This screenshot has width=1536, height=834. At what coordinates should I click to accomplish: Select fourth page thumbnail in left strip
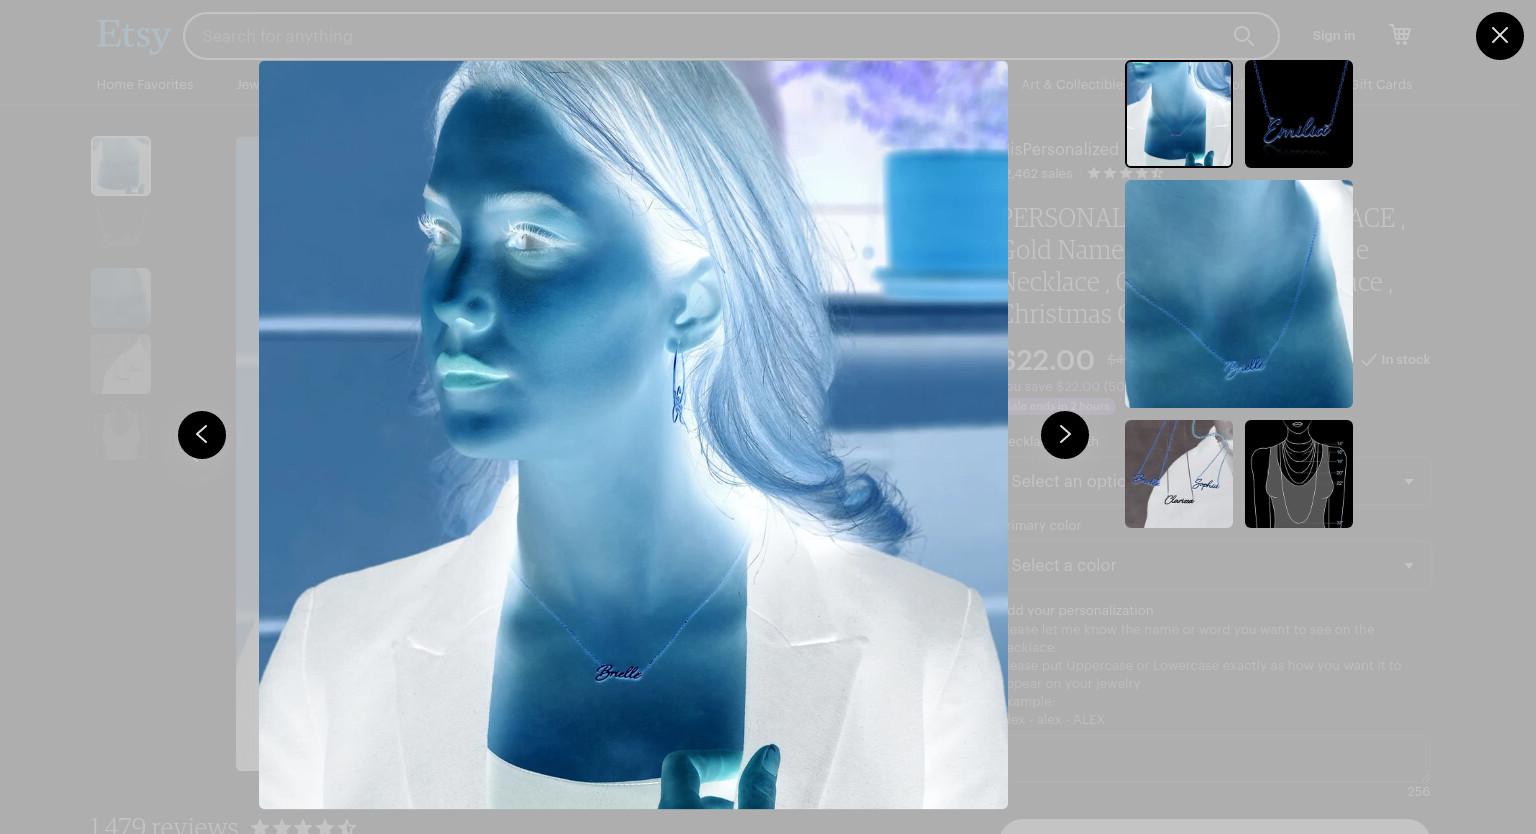point(121,364)
